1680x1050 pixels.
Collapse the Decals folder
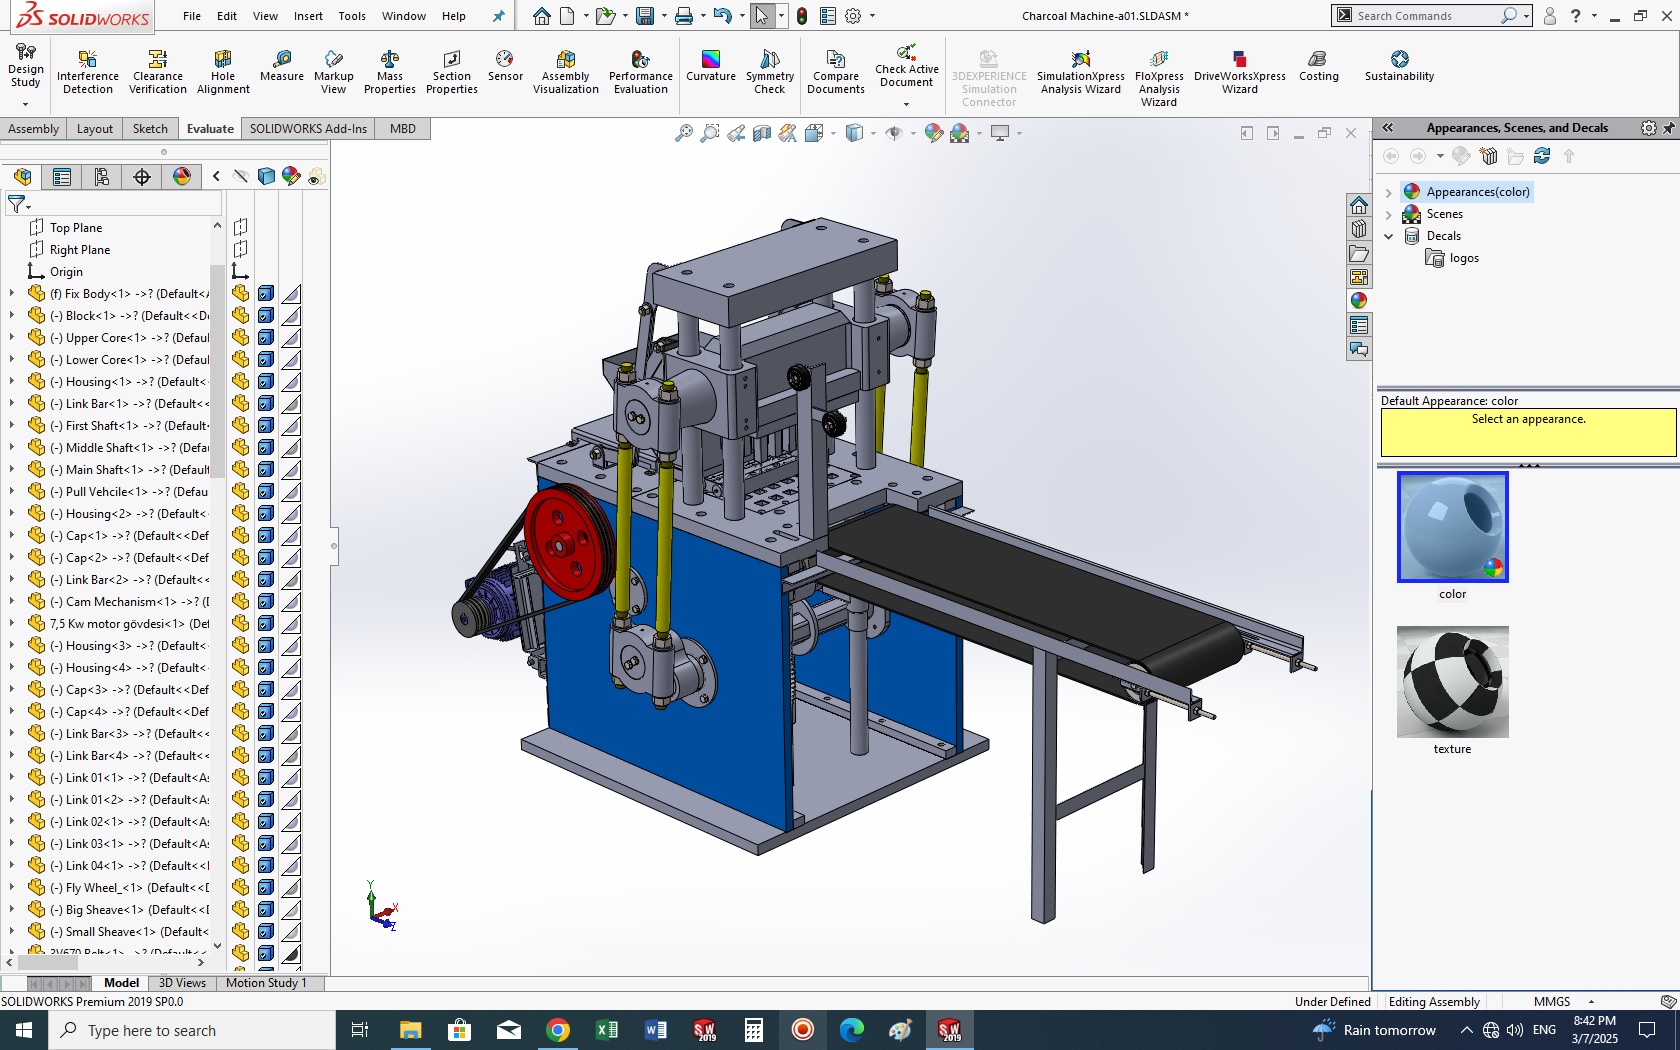click(1388, 236)
